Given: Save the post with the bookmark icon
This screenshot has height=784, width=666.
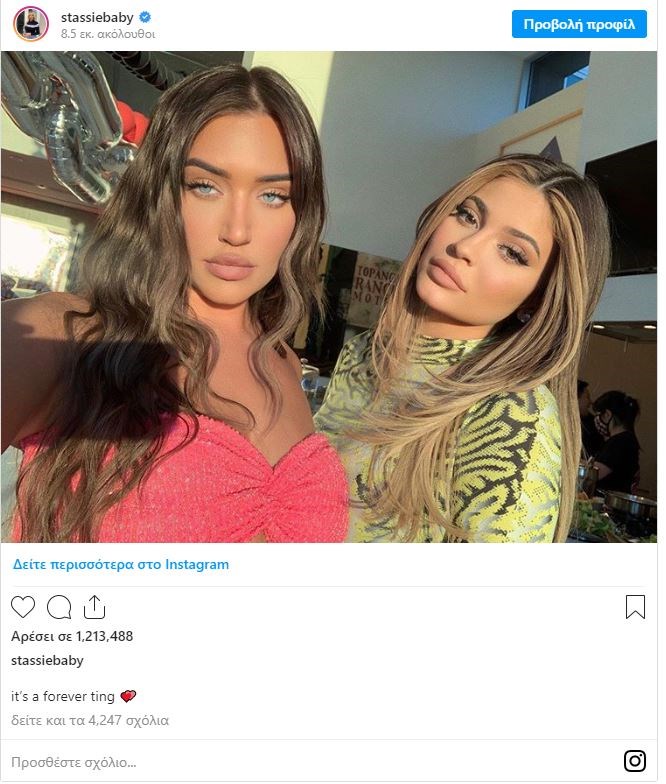Looking at the screenshot, I should [635, 607].
